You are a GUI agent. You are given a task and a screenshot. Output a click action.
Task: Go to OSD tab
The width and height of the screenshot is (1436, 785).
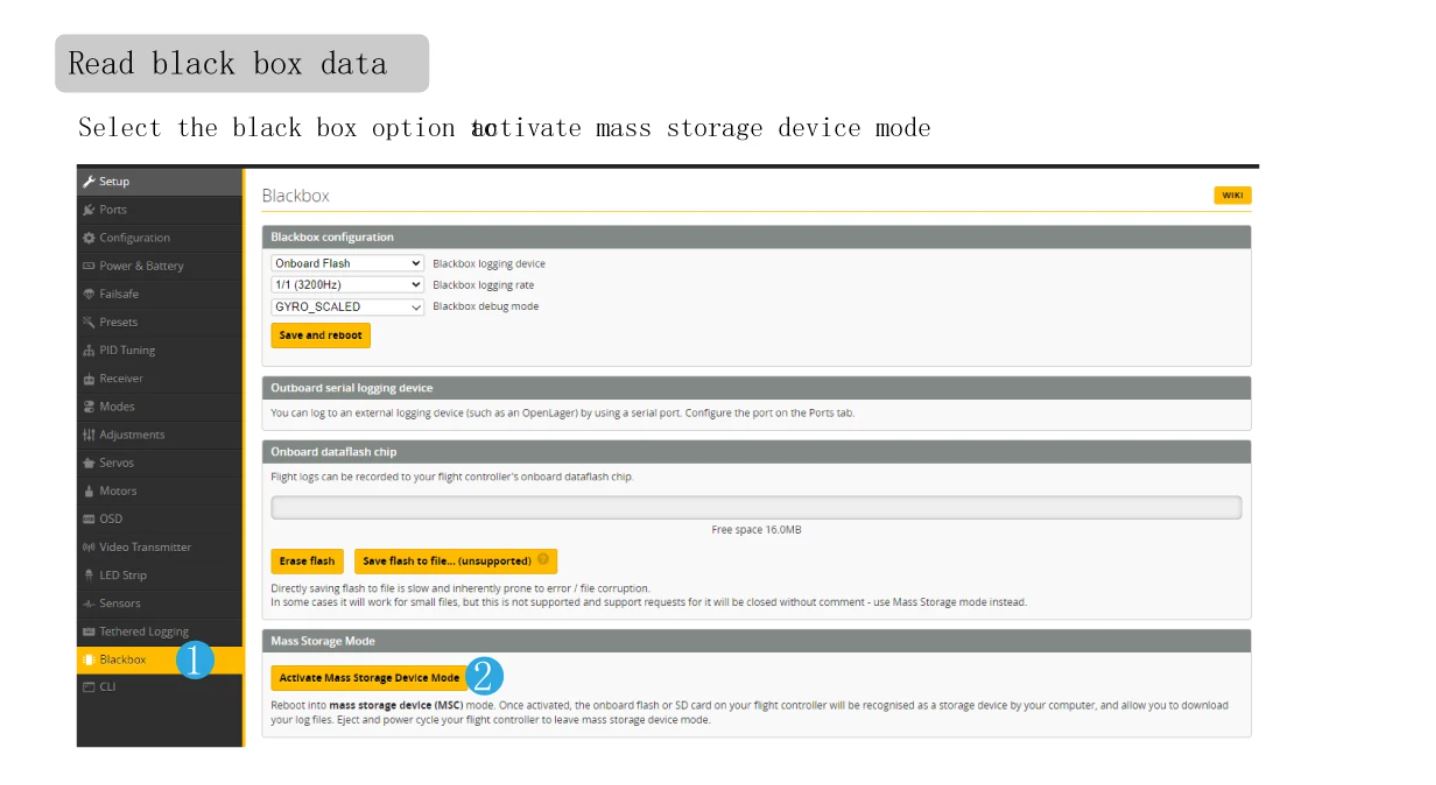pos(159,519)
